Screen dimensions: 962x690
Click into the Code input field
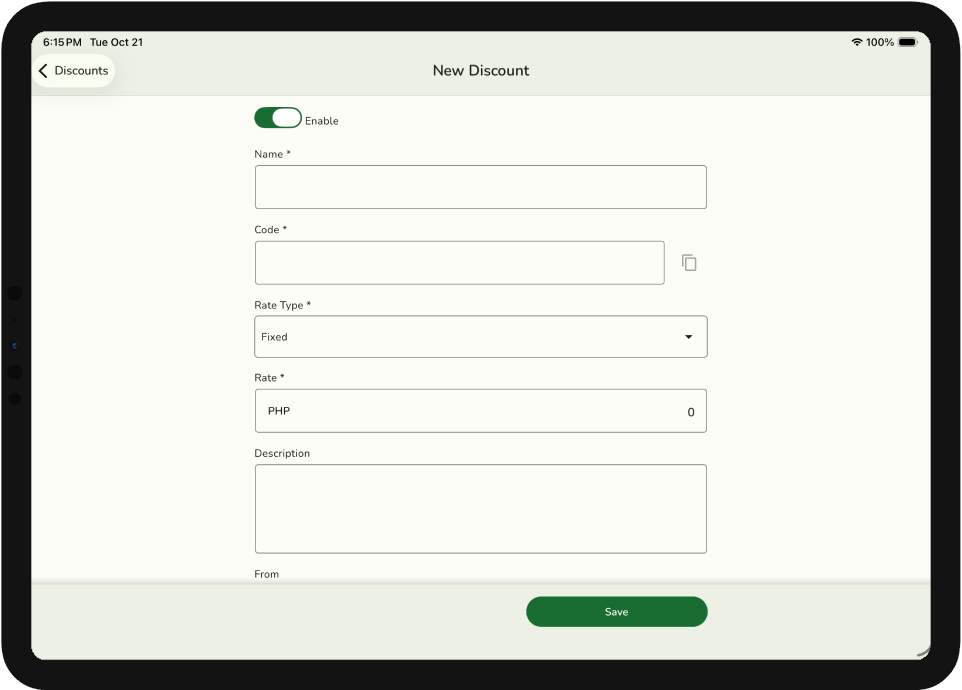point(459,262)
